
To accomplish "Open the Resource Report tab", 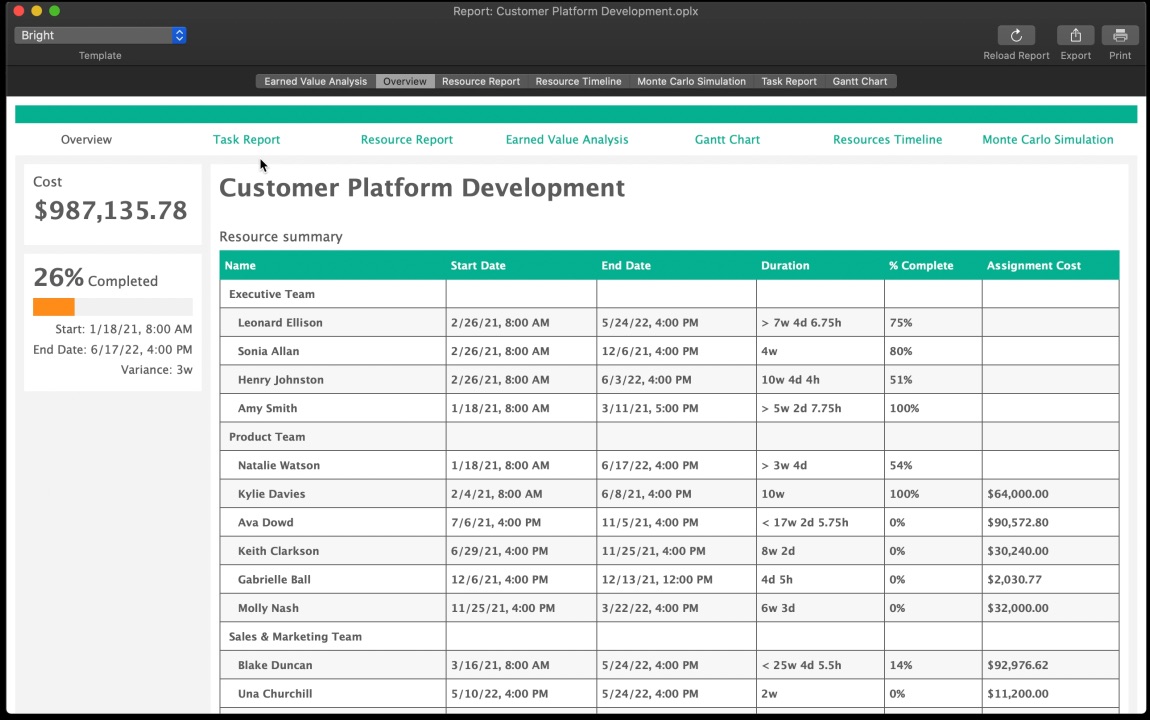I will coord(481,81).
